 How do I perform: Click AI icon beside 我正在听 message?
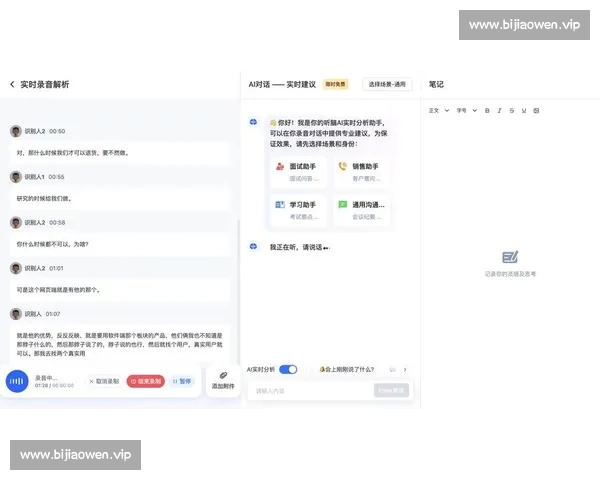253,246
